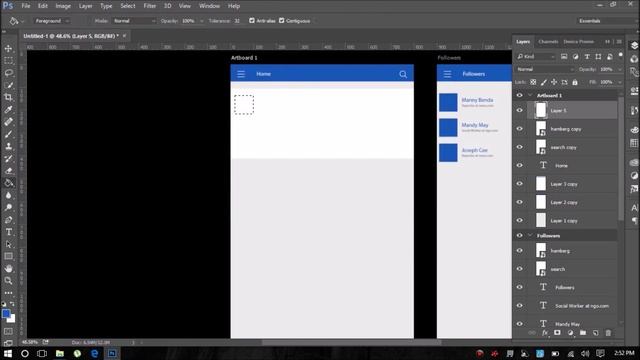640x360 pixels.
Task: Create new adjustment layer icon
Action: pos(570,333)
